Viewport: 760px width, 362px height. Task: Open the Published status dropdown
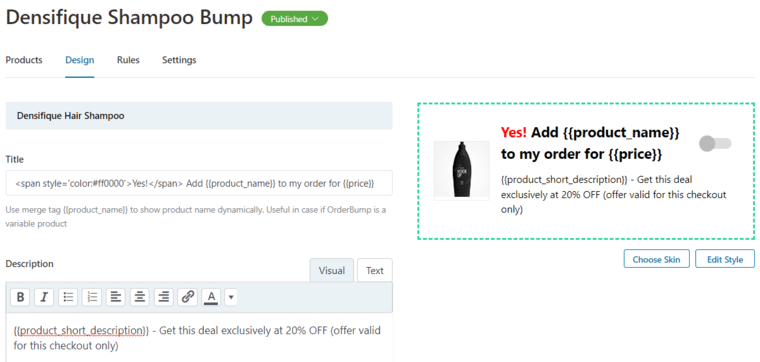(x=295, y=19)
